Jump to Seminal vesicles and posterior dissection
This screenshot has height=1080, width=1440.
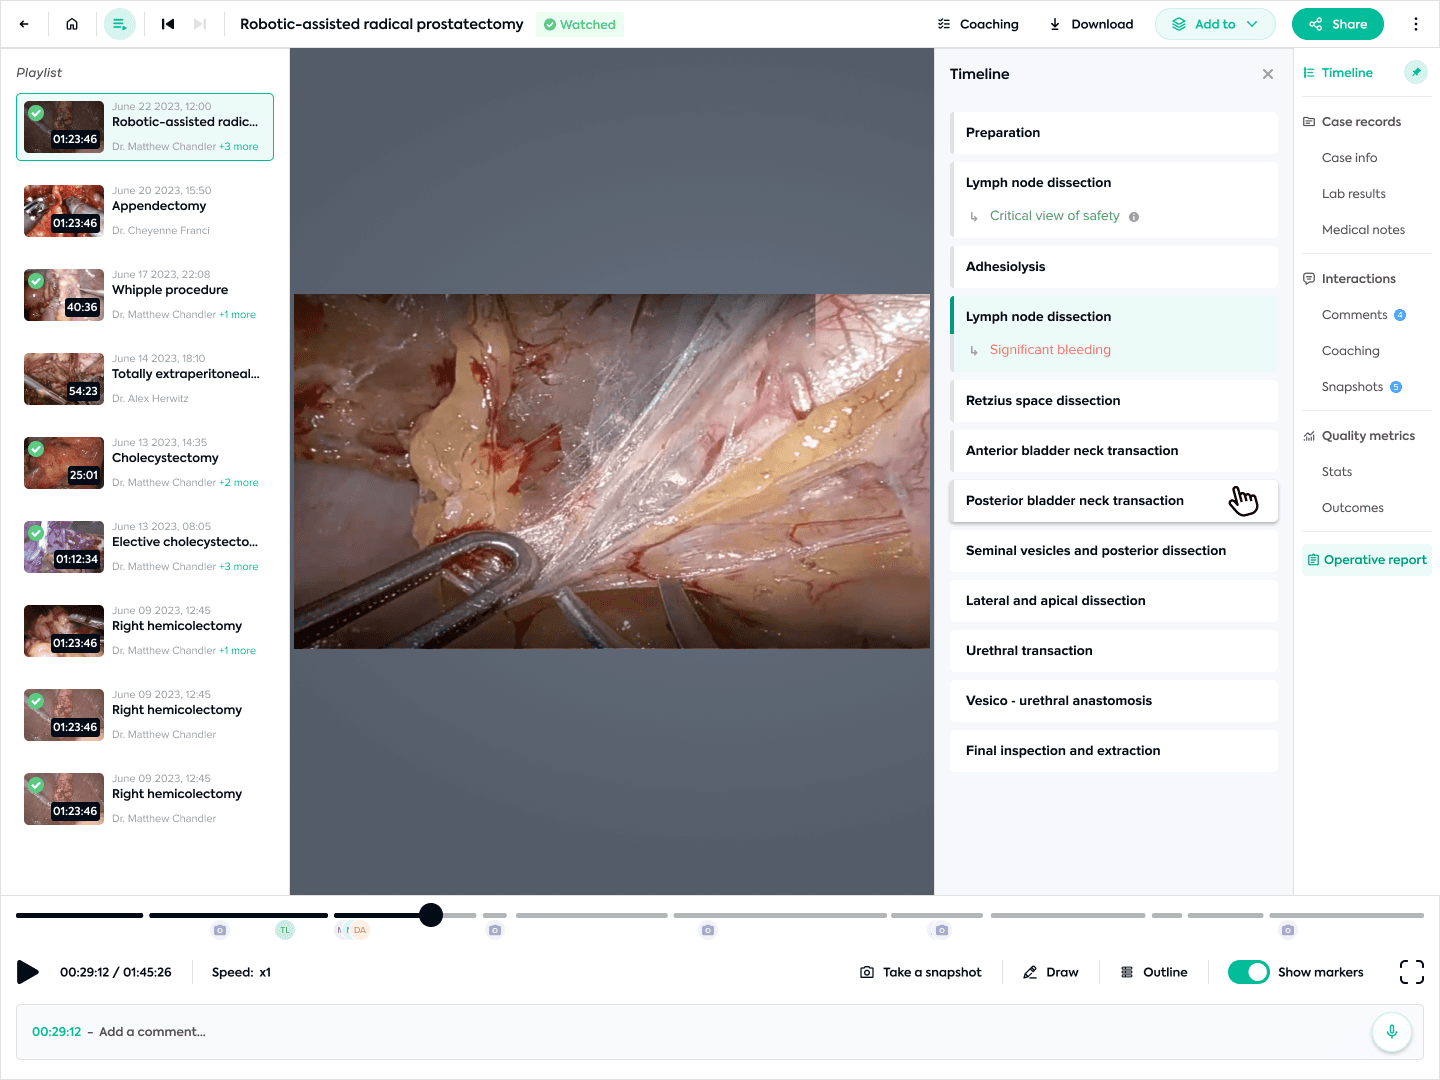tap(1114, 551)
